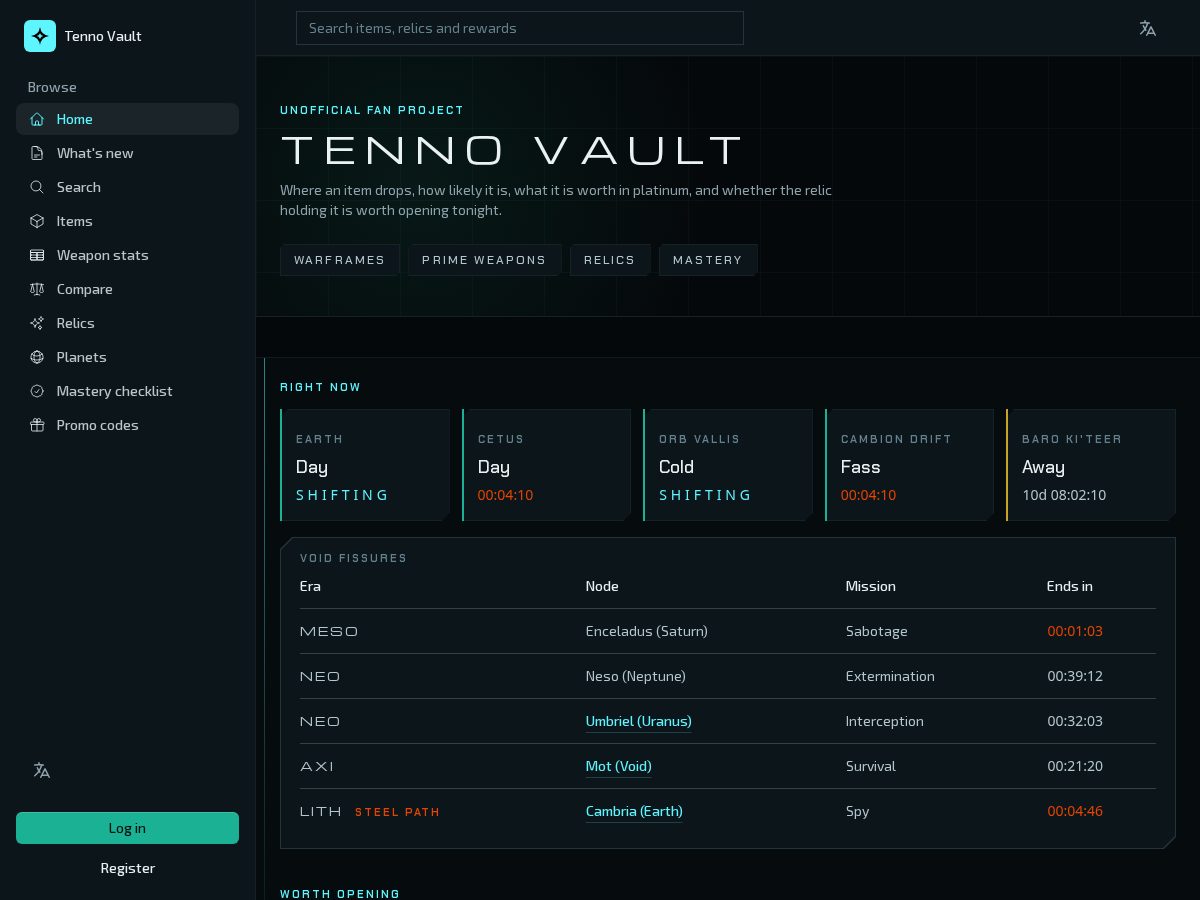Go to Search in sidebar
Viewport: 1200px width, 900px height.
tap(127, 187)
